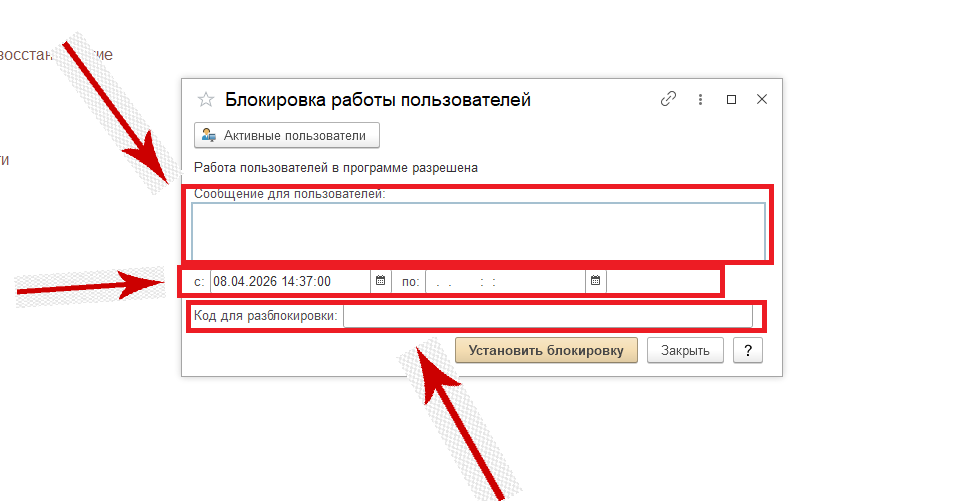Open the three-dot more options menu

click(701, 99)
